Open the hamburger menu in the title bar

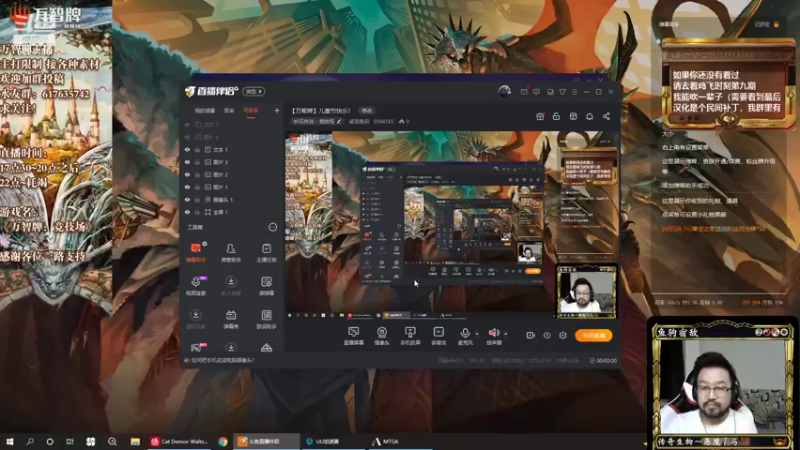pyautogui.click(x=574, y=92)
